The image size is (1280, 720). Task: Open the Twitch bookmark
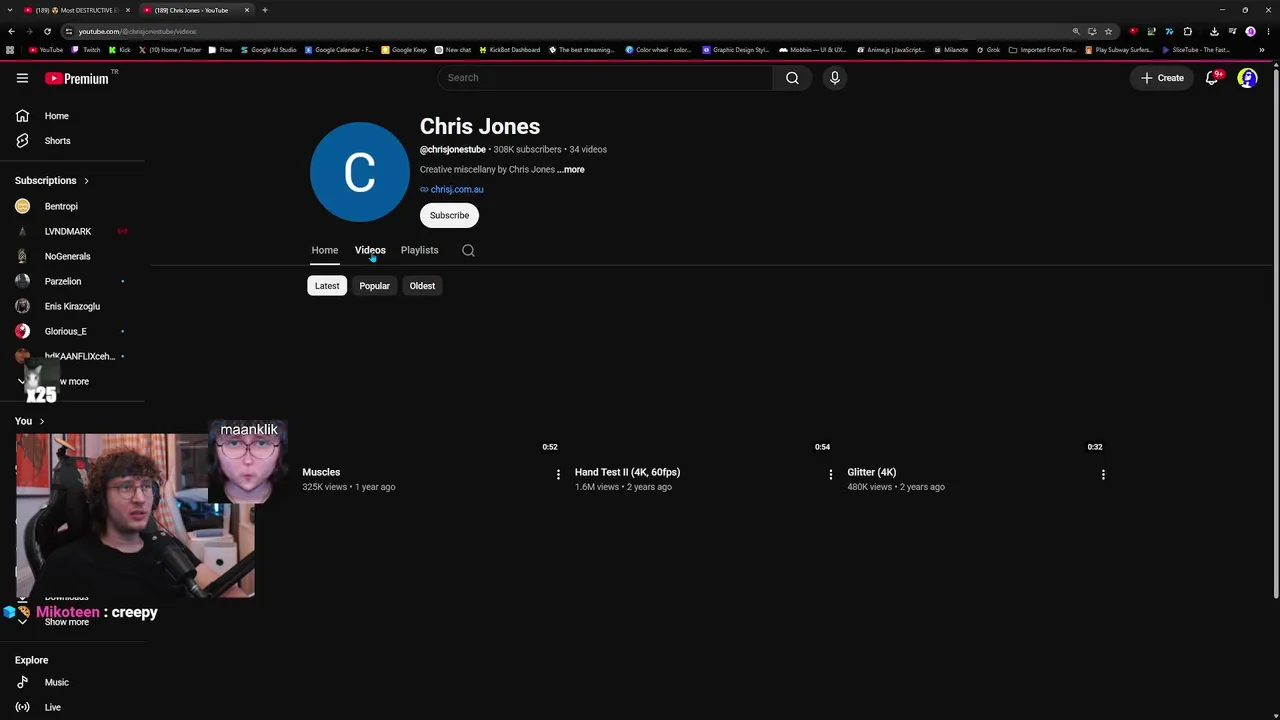tap(86, 50)
